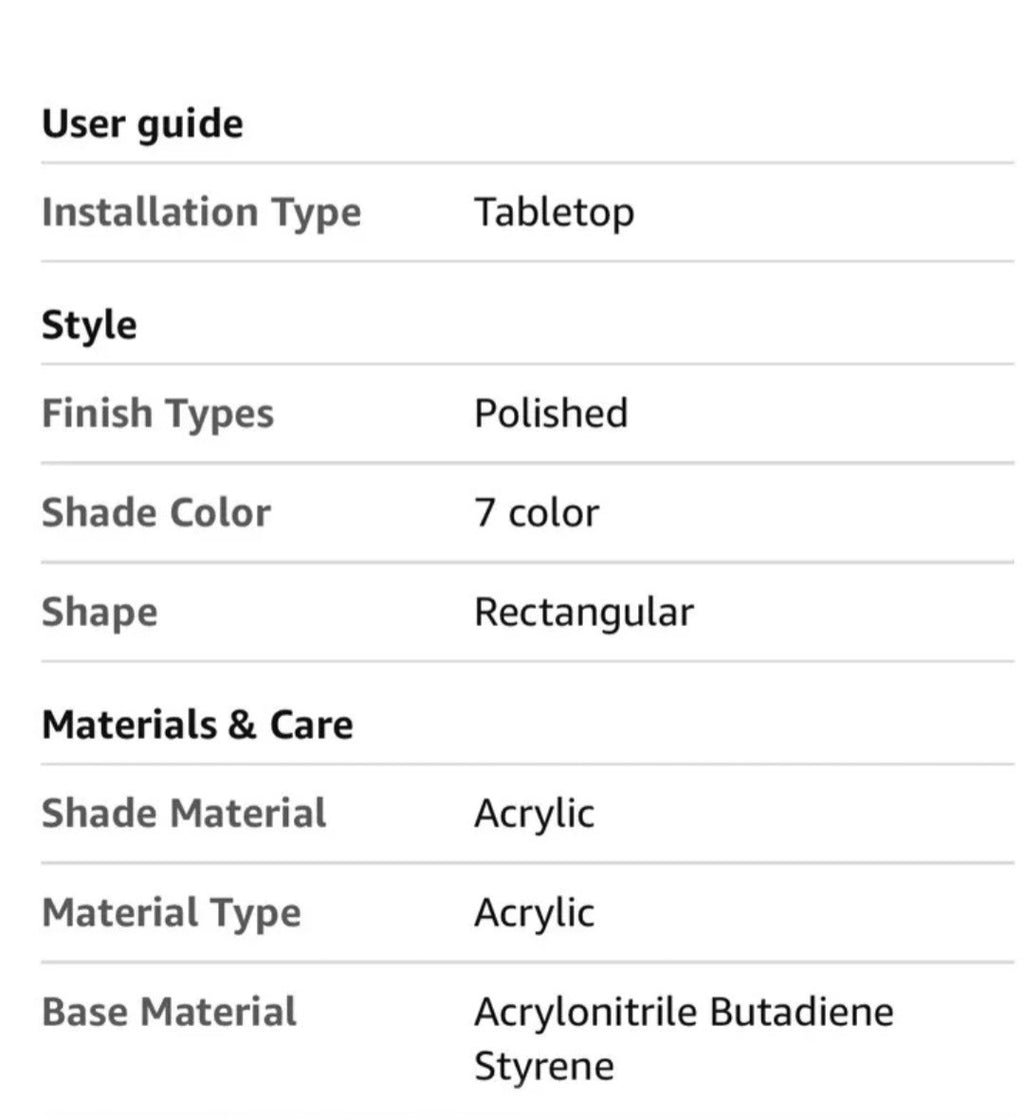This screenshot has width=1024, height=1120.
Task: Select the Materials & Care heading
Action: [x=198, y=725]
